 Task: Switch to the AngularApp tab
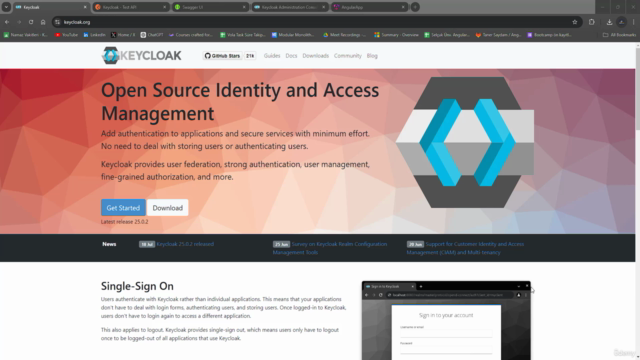pos(369,7)
